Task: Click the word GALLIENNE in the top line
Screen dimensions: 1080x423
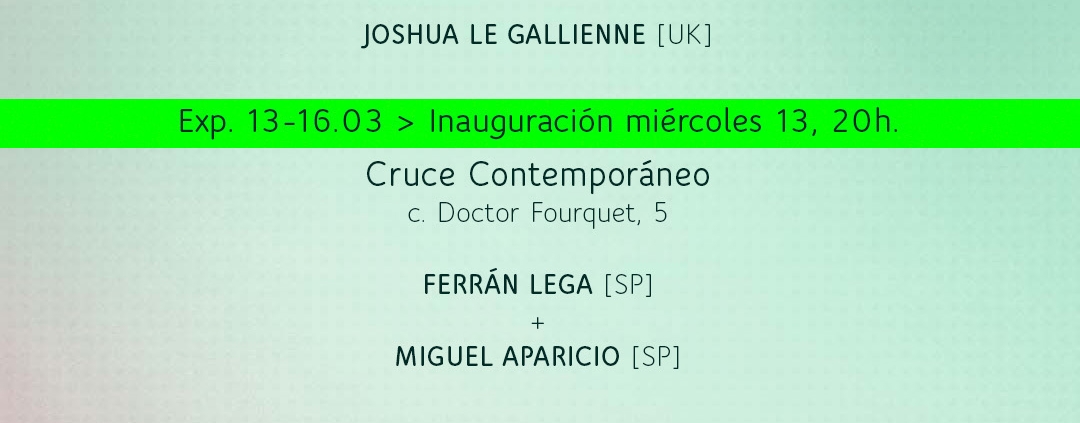Action: pos(577,35)
